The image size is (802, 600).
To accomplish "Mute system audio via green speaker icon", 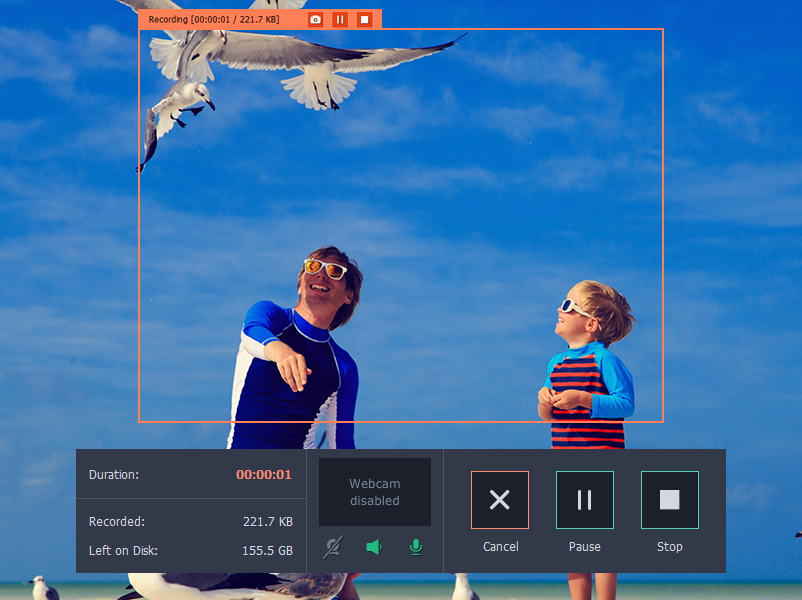I will coord(374,547).
